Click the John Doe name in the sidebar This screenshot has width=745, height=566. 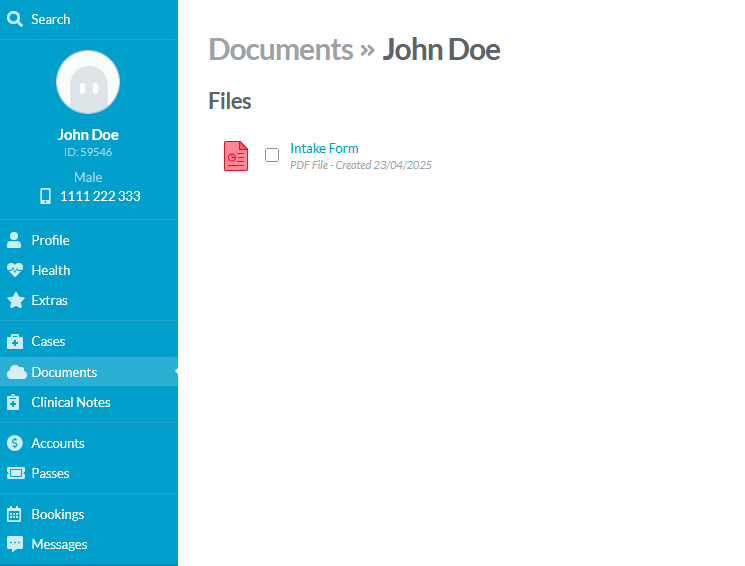pyautogui.click(x=88, y=134)
